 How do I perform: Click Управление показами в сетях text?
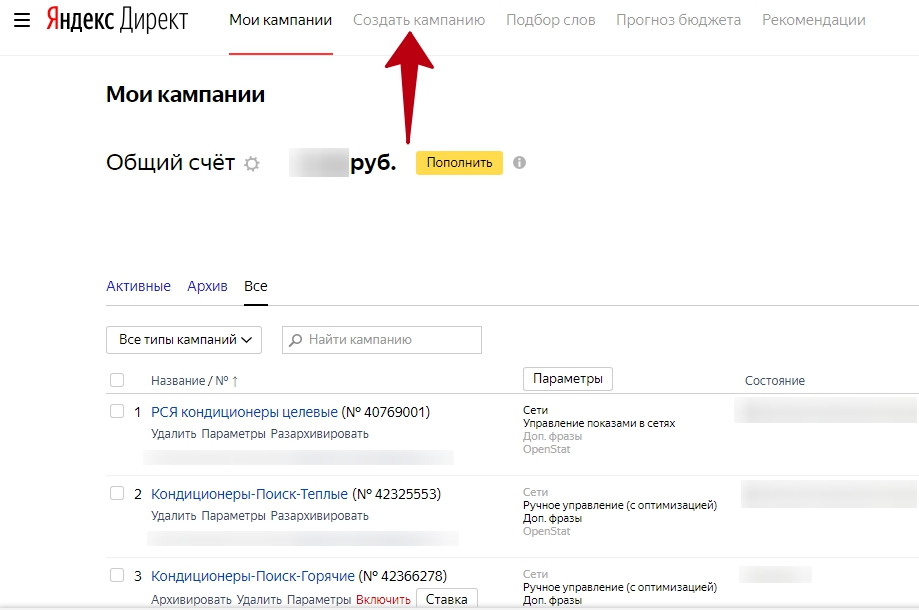[599, 423]
